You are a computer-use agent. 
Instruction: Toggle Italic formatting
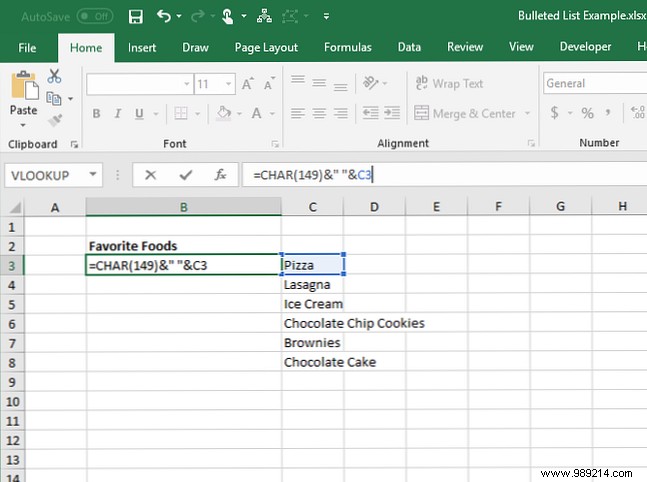coord(118,113)
